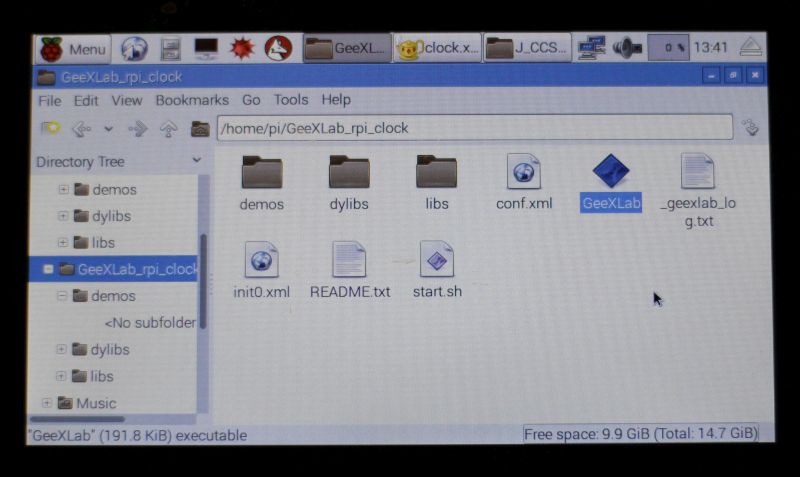Open the Go menu

pos(251,100)
